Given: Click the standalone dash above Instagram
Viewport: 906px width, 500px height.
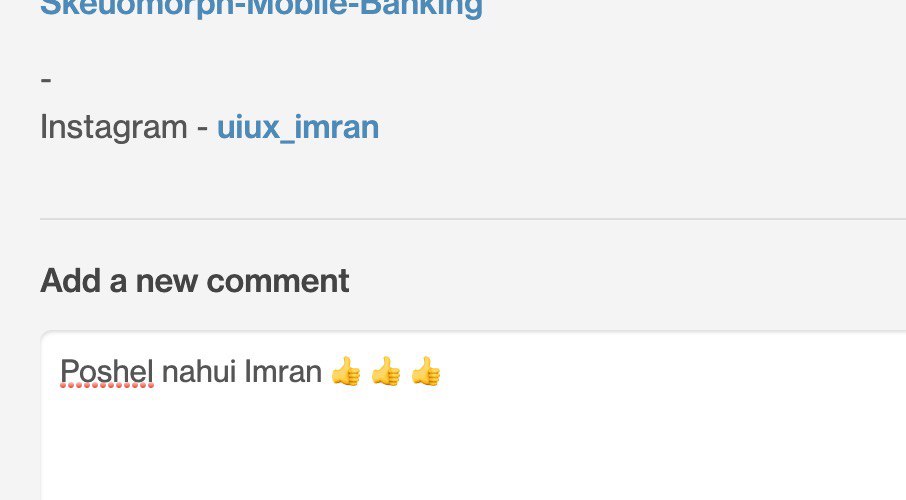Looking at the screenshot, I should pyautogui.click(x=46, y=79).
